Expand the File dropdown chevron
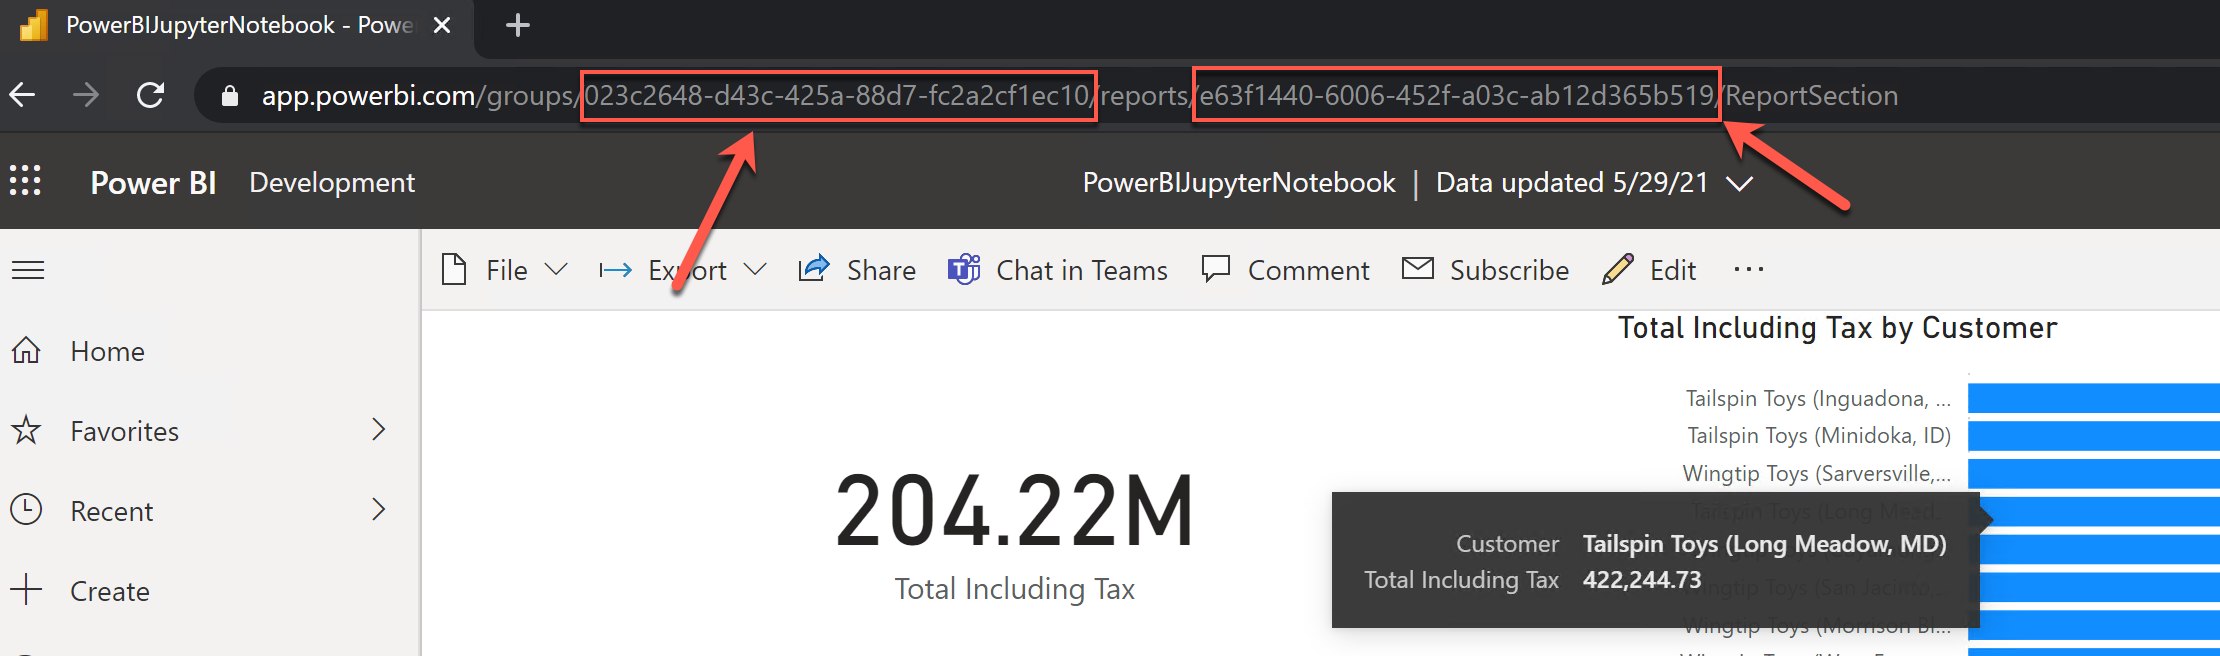The width and height of the screenshot is (2220, 656). pos(556,269)
